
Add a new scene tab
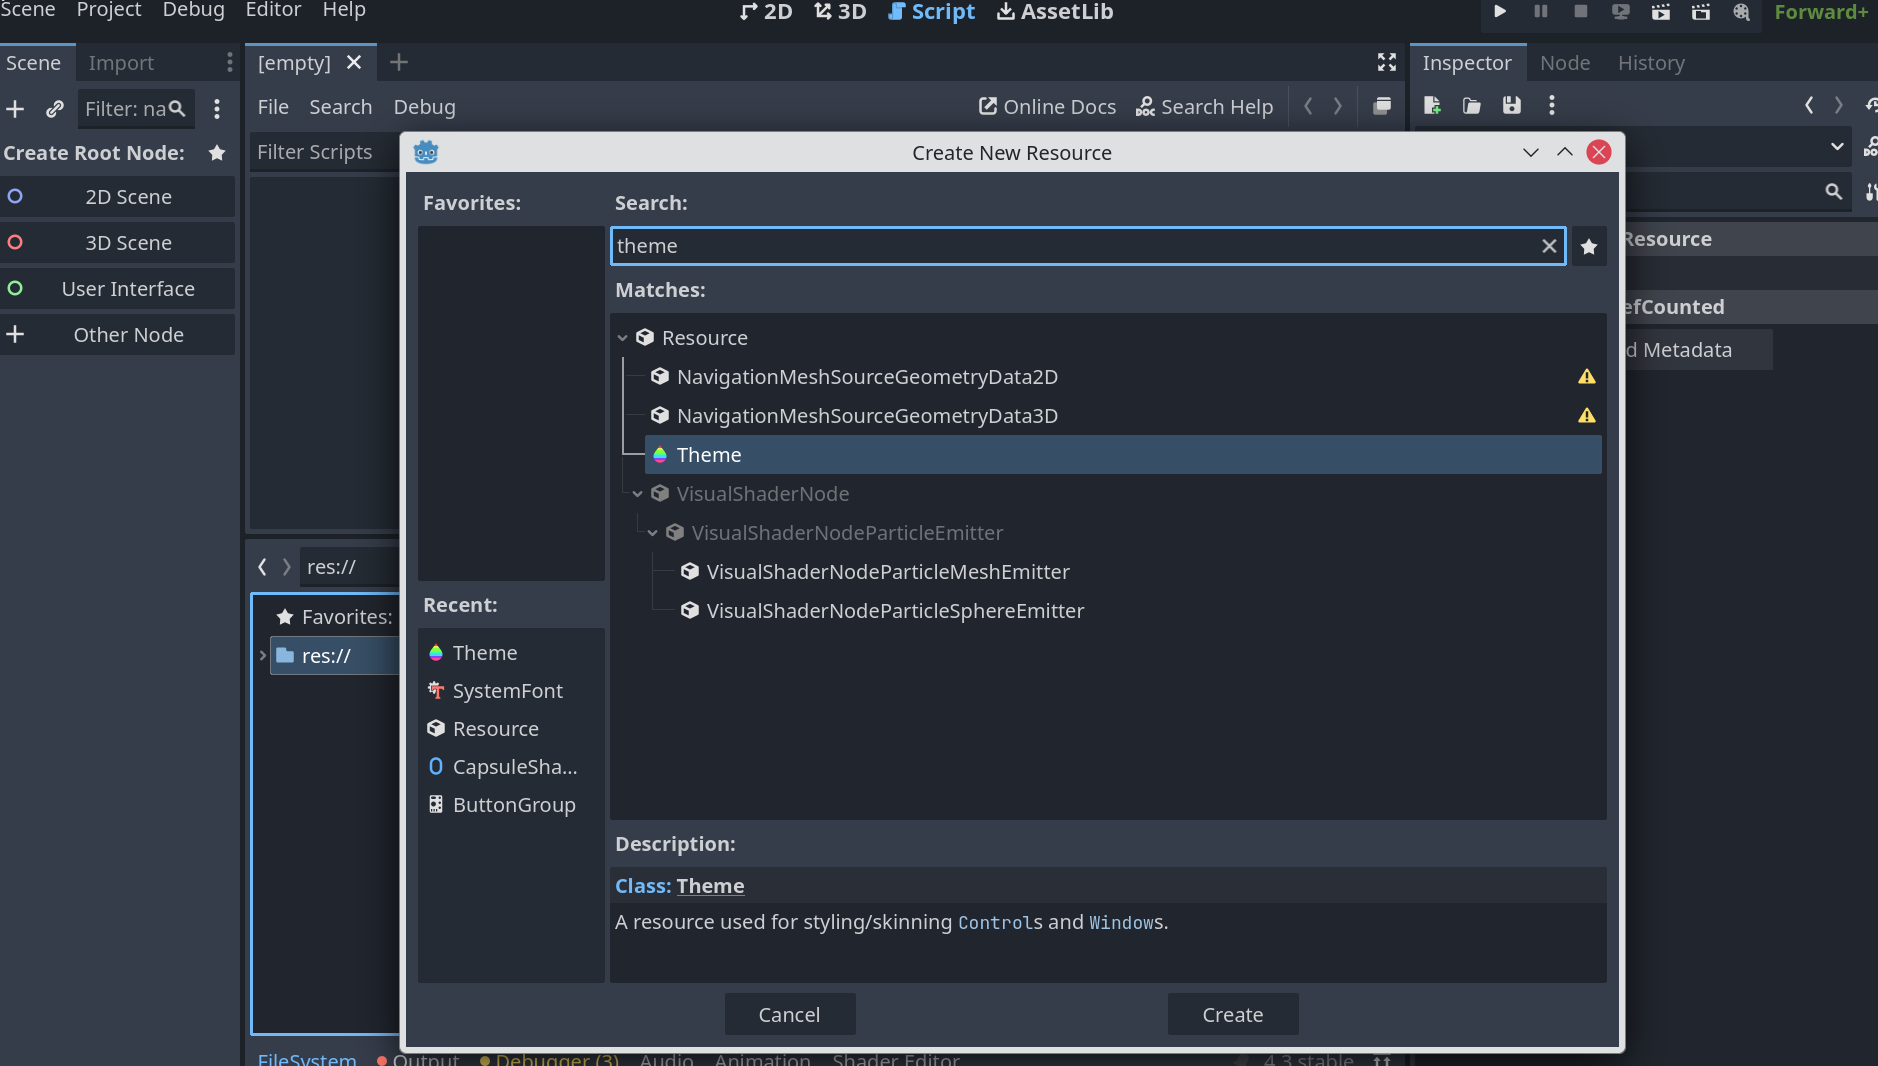(399, 62)
